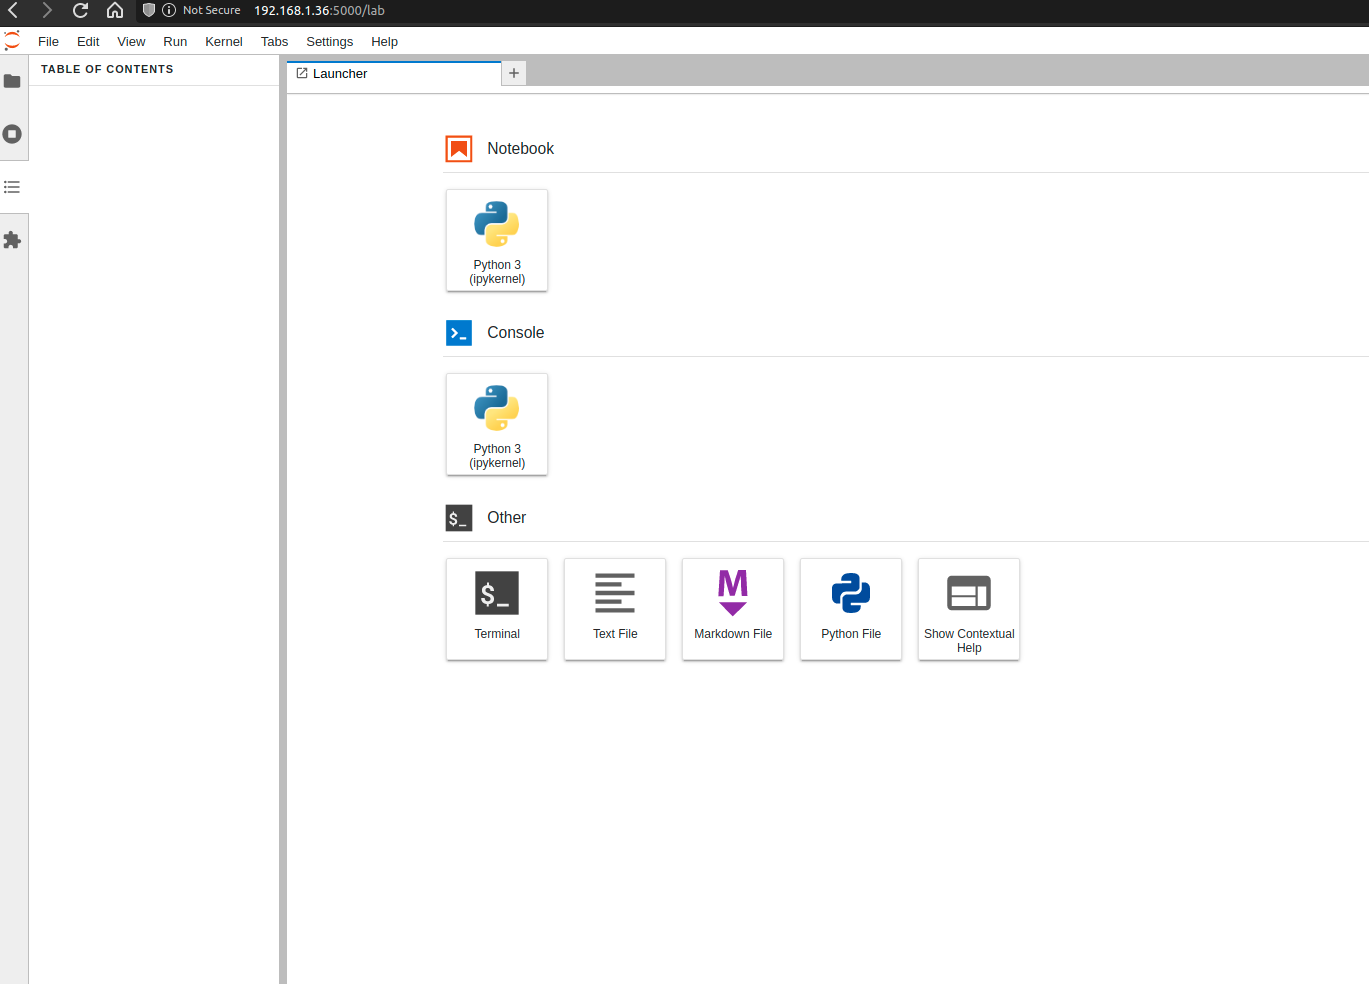
Task: Open the Kernel menu
Action: click(223, 42)
